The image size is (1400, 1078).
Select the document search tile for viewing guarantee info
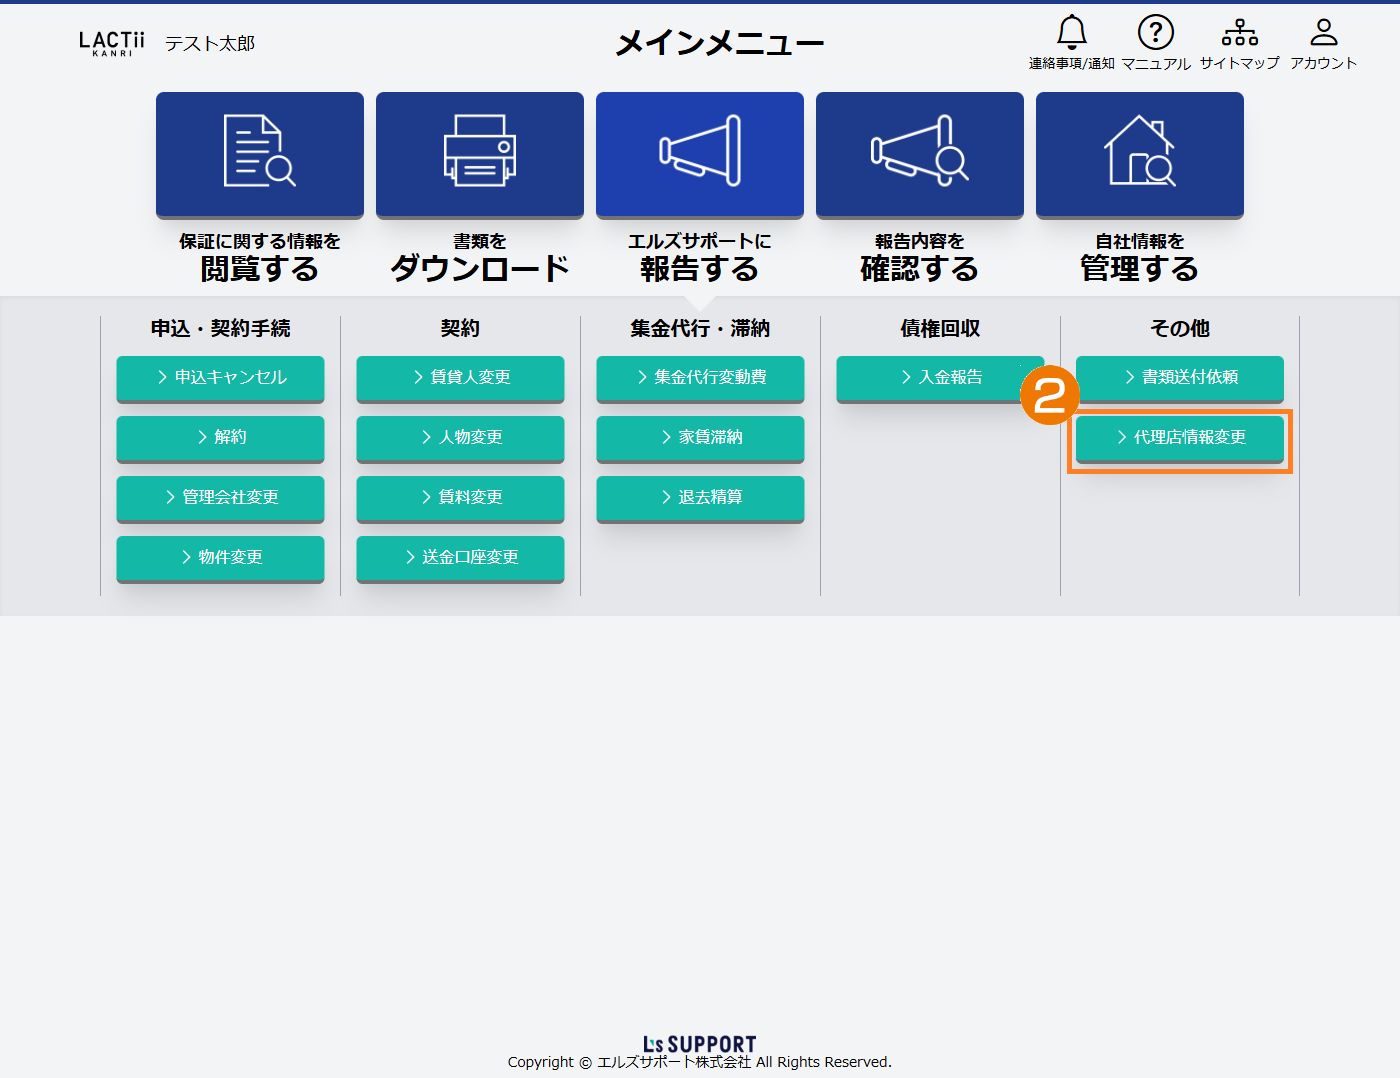point(260,154)
